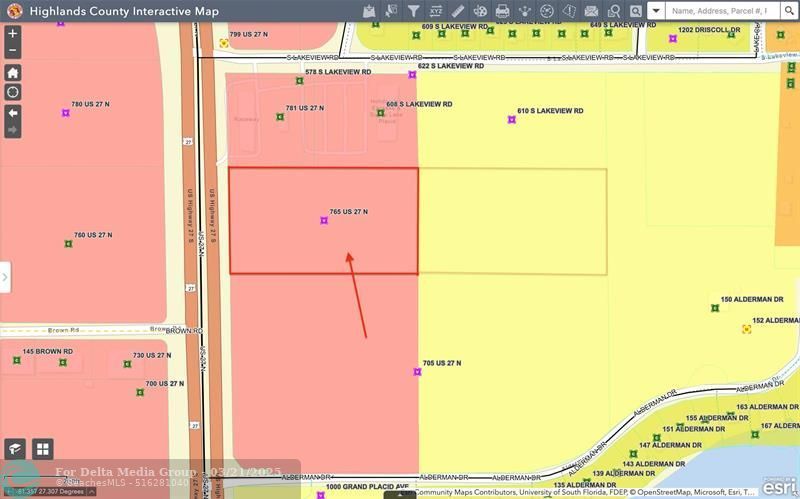Select the measurement ruler tool
The width and height of the screenshot is (800, 499).
coord(458,11)
